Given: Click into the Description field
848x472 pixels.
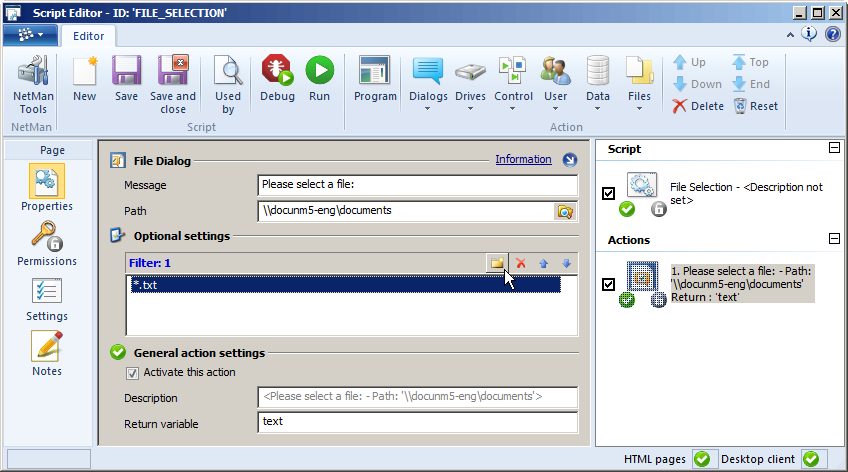Looking at the screenshot, I should (418, 397).
